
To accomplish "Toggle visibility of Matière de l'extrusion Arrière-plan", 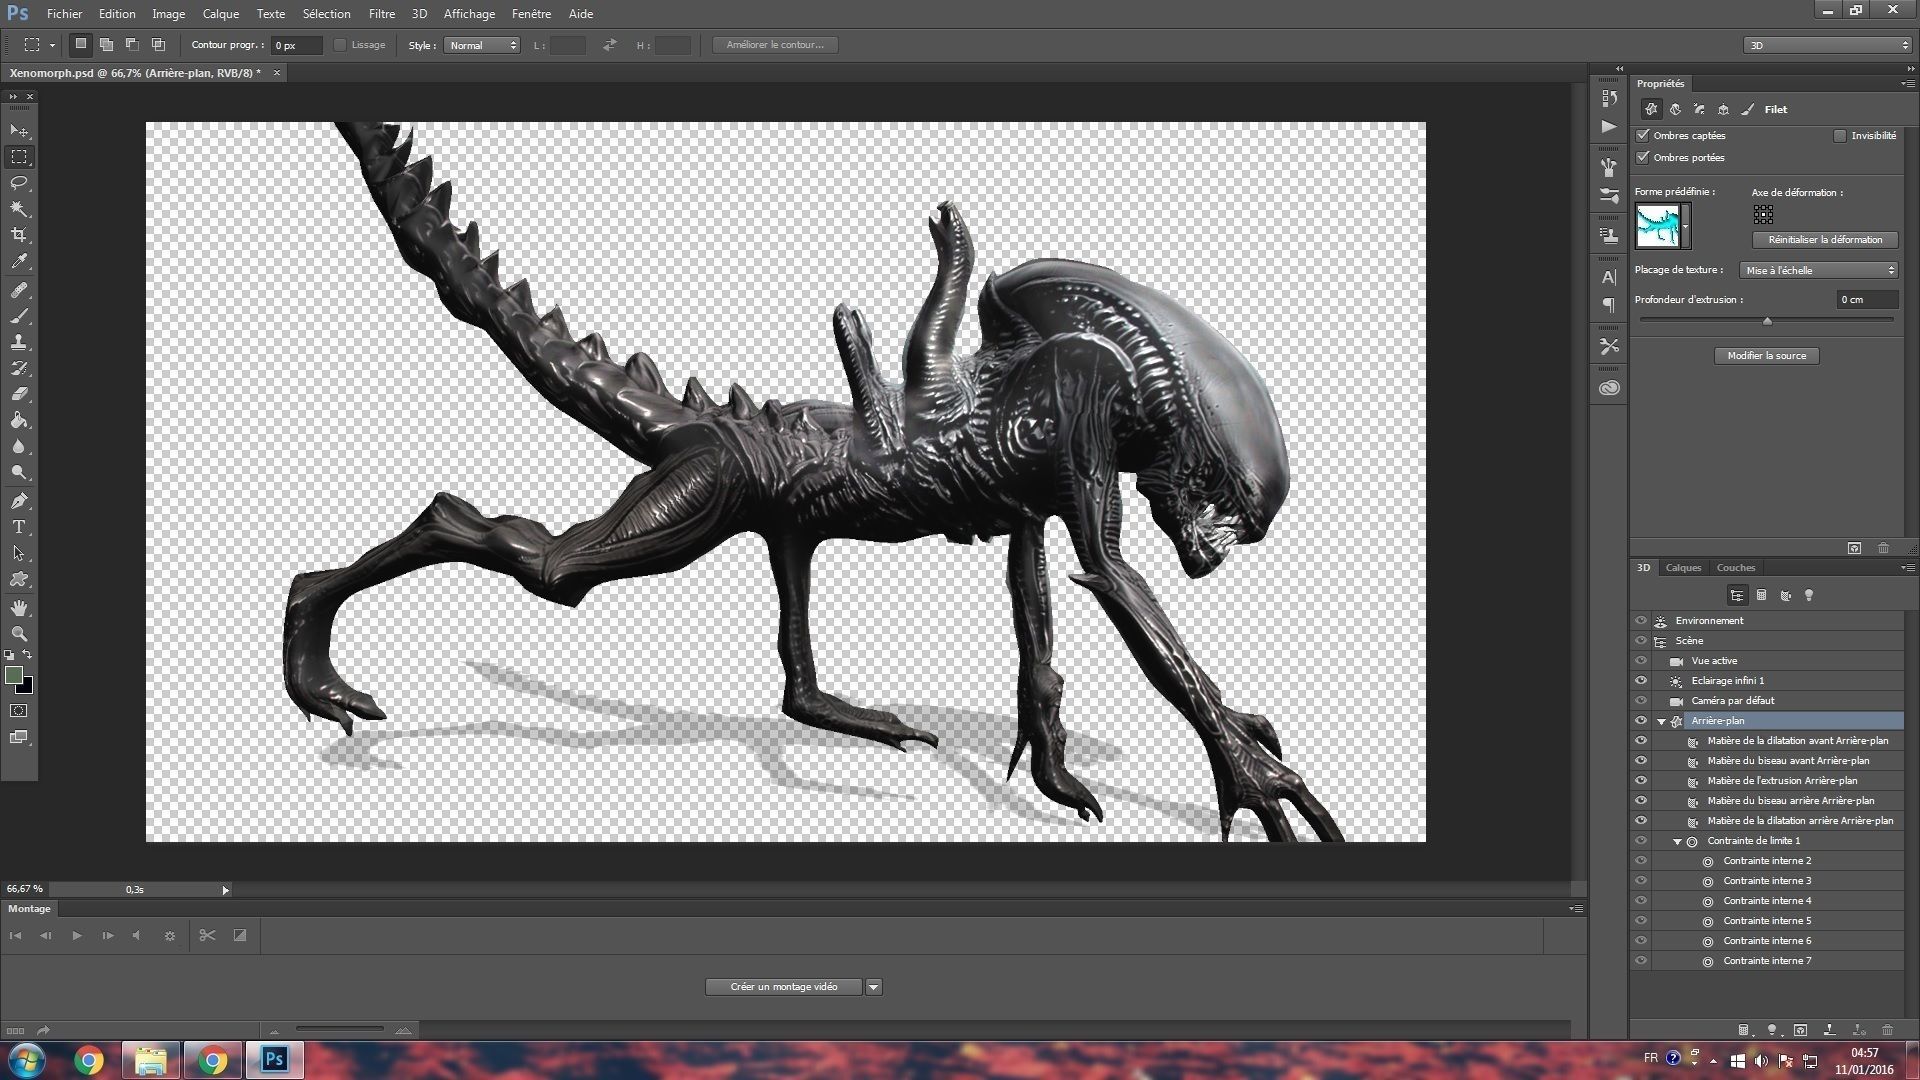I will pyautogui.click(x=1641, y=781).
